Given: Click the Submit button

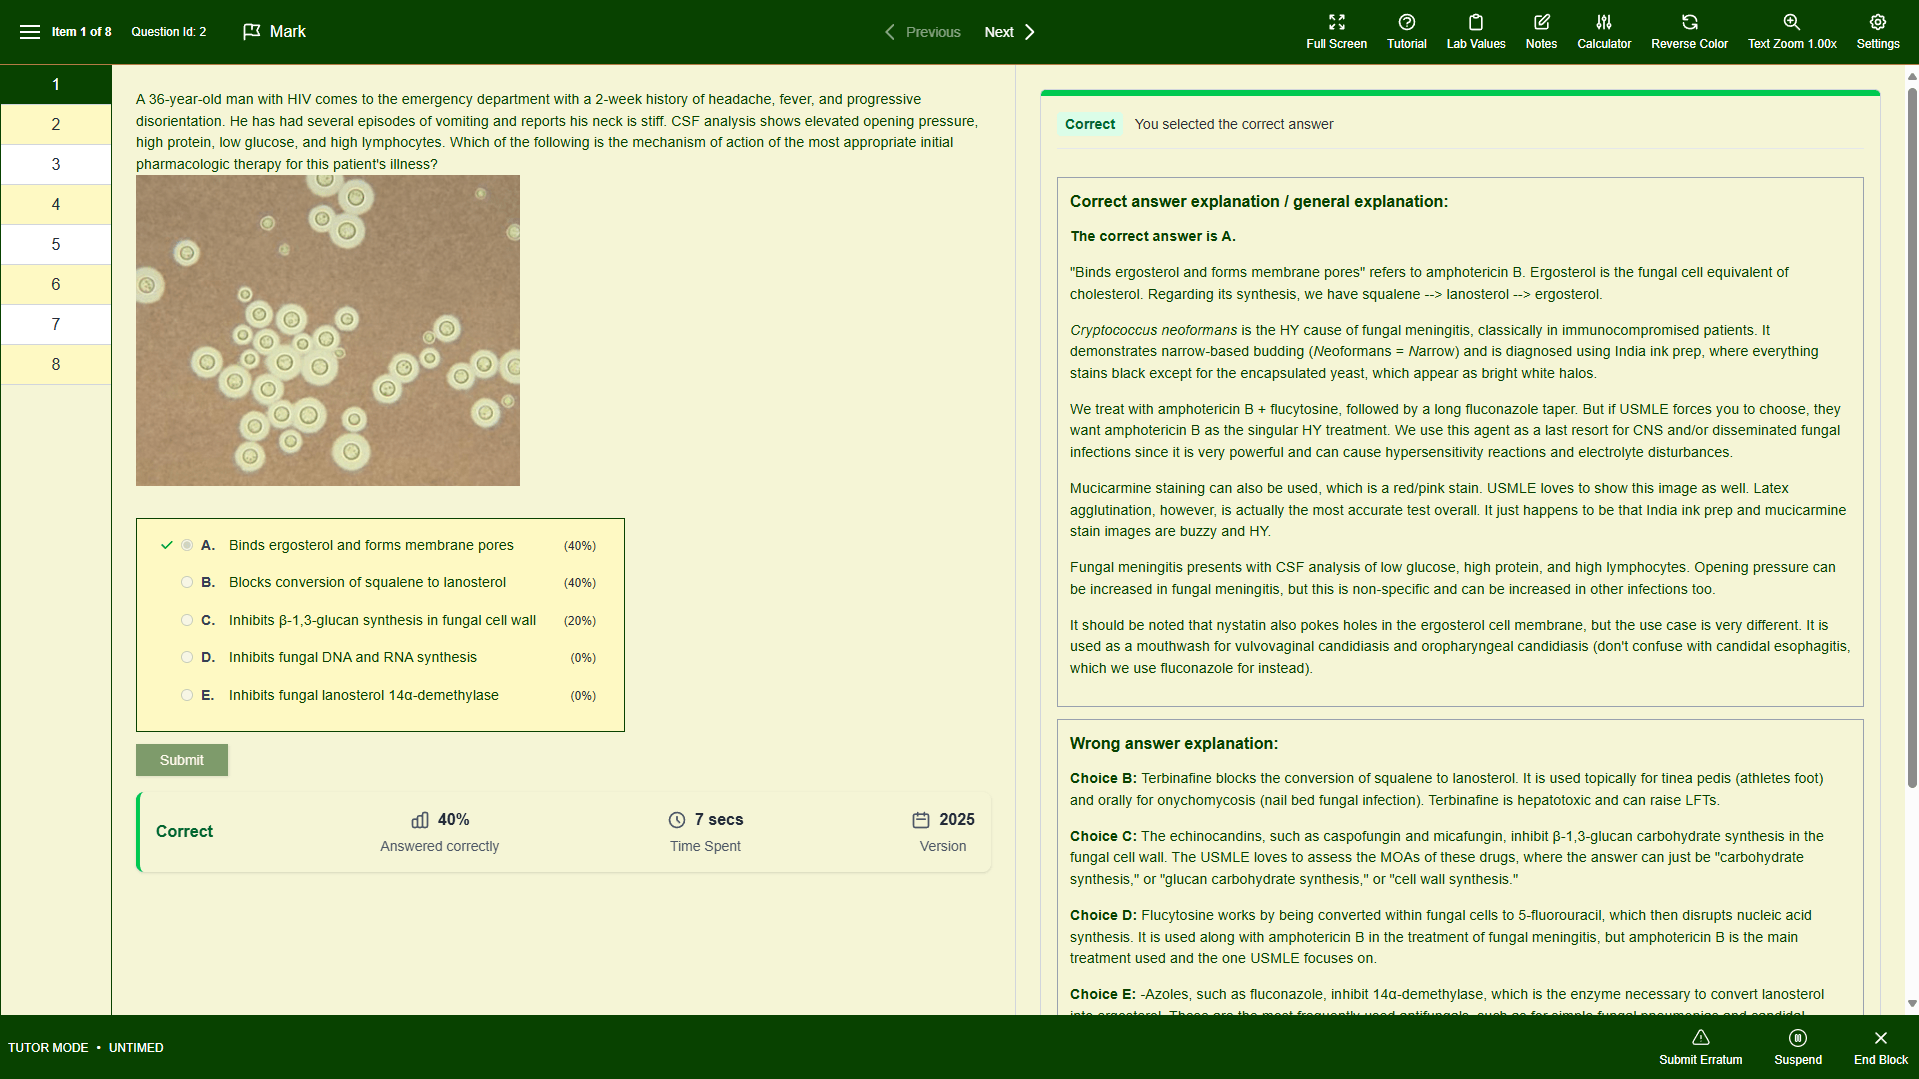Looking at the screenshot, I should (x=182, y=760).
